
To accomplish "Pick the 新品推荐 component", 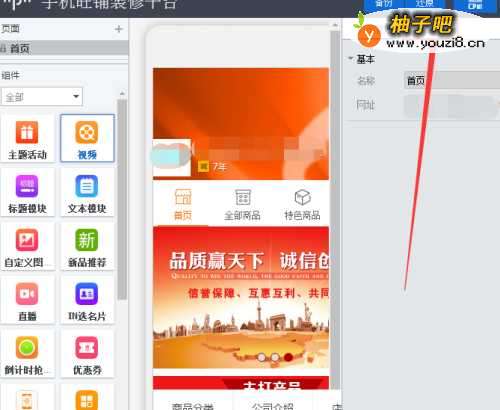I will [87, 246].
